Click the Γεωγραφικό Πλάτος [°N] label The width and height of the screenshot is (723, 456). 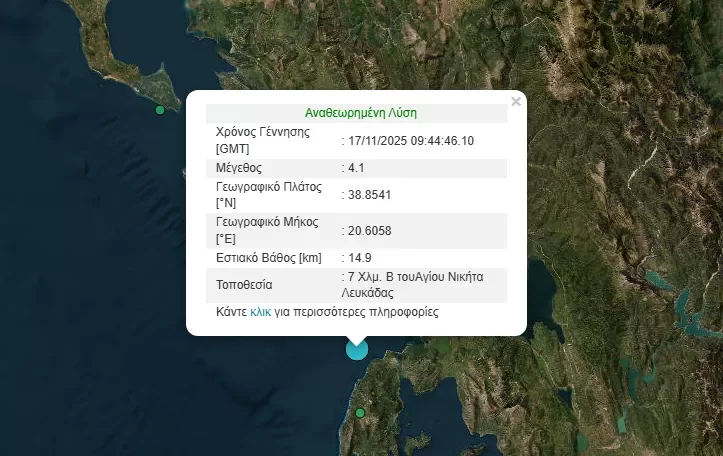click(x=269, y=195)
